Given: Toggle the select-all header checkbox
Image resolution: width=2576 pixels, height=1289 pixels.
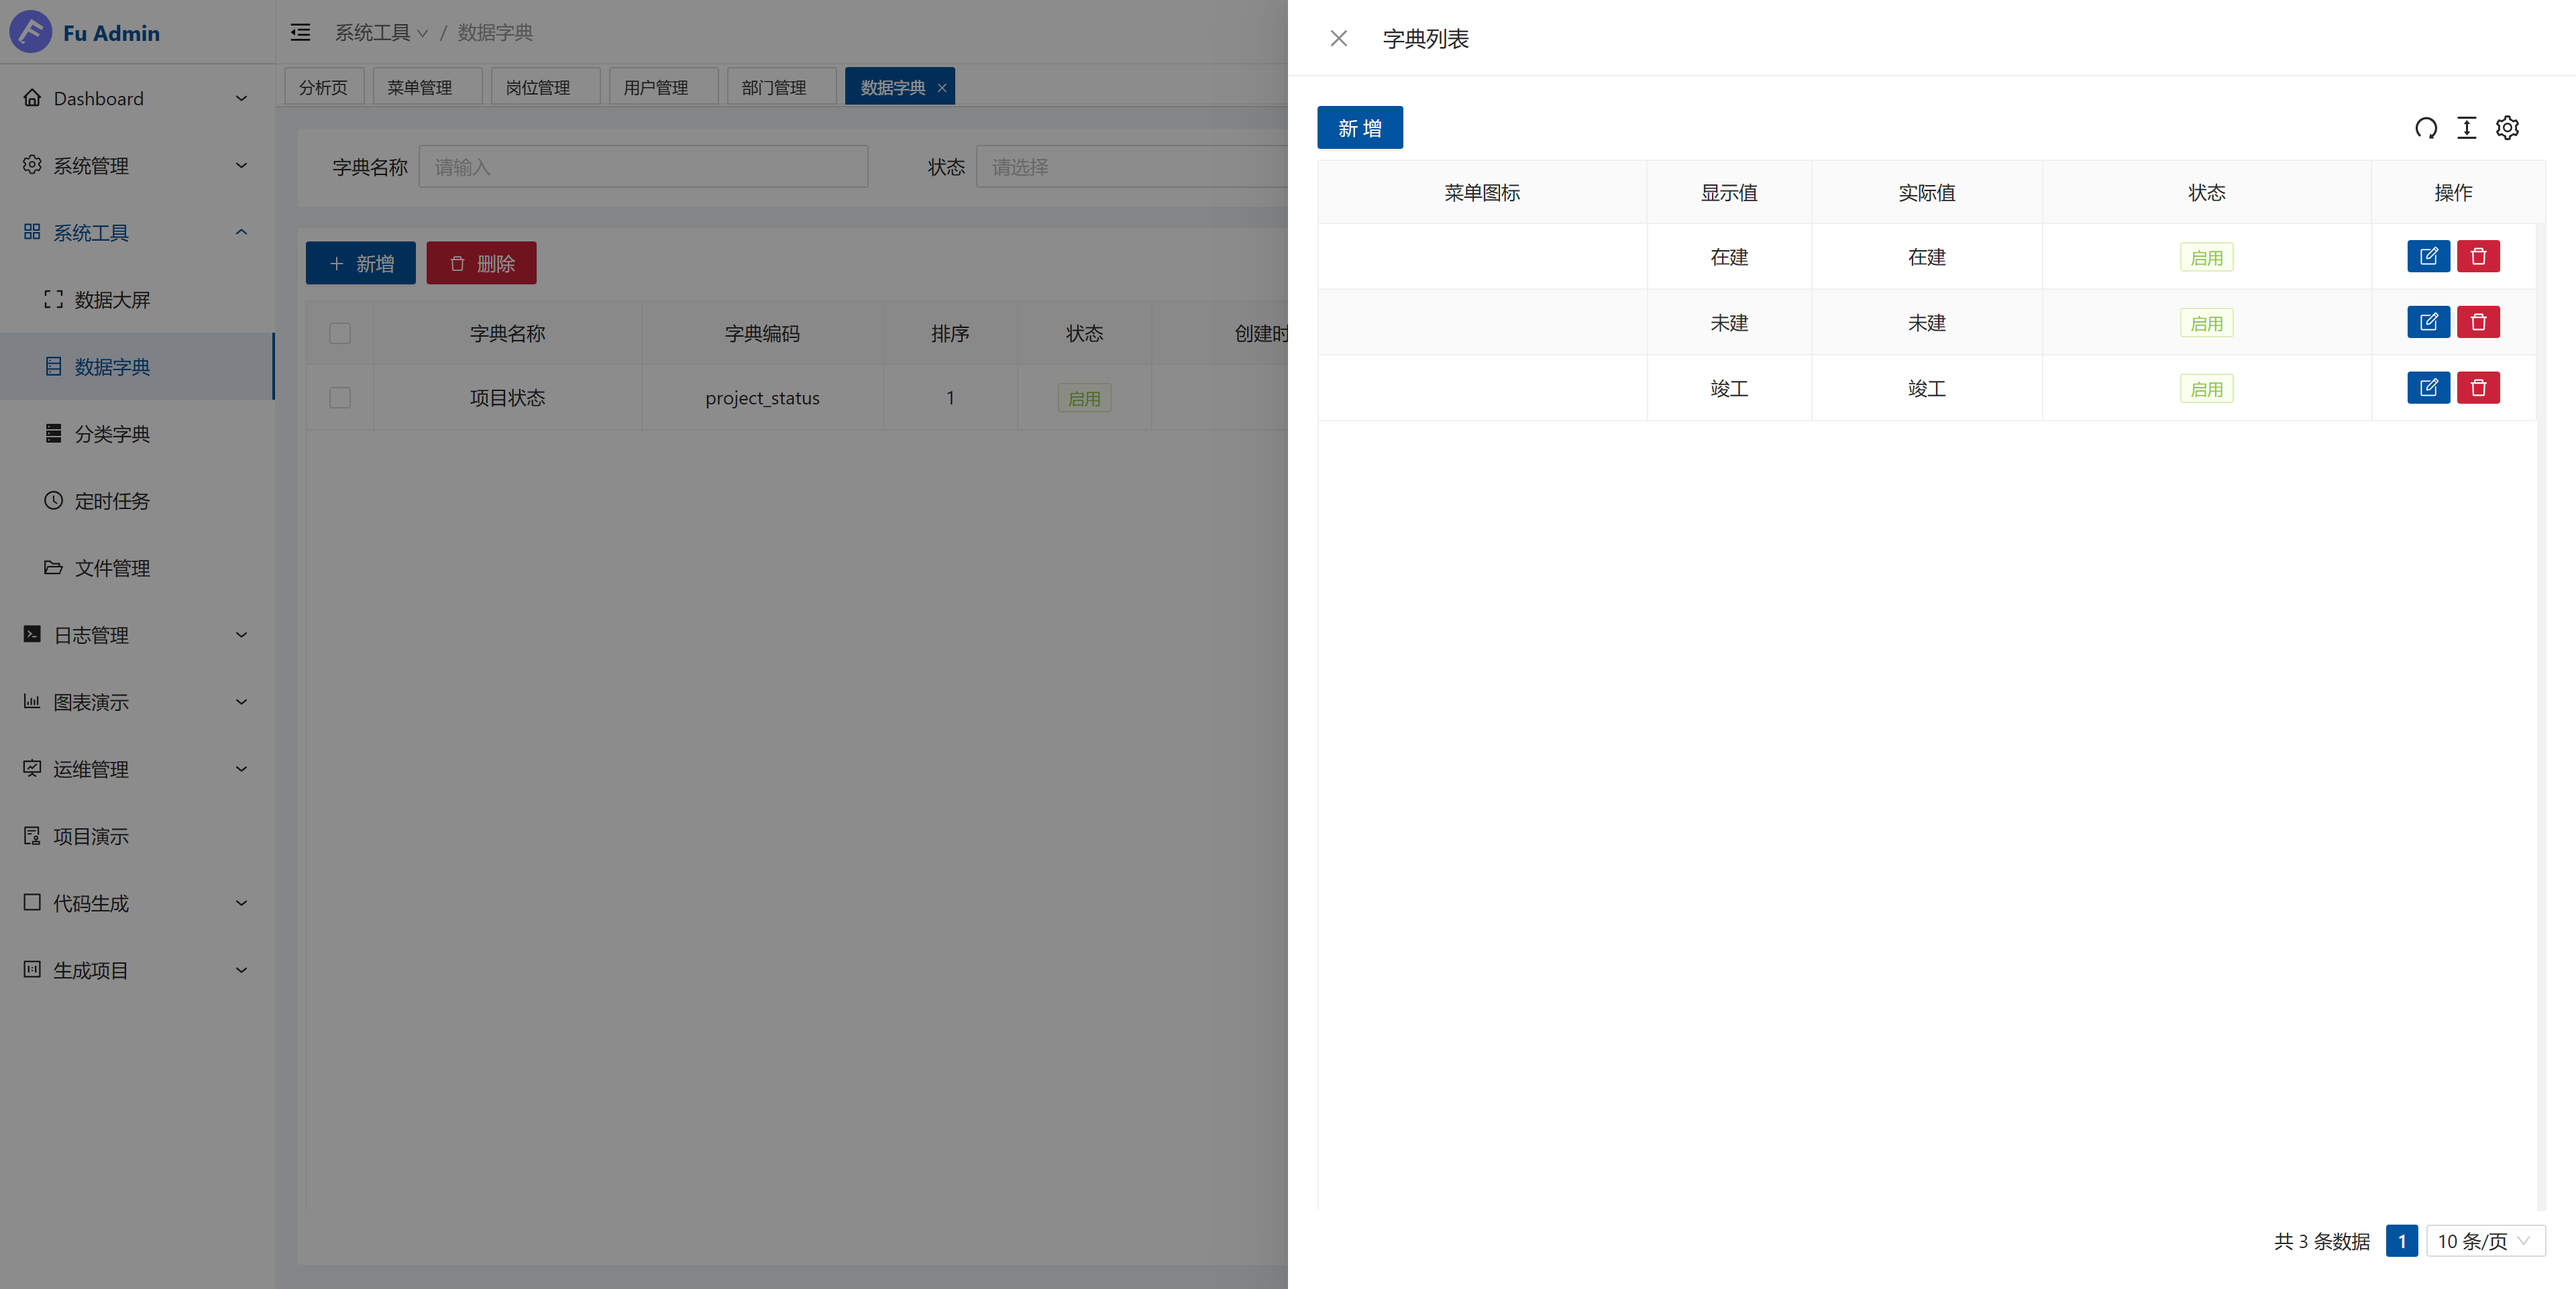Looking at the screenshot, I should [x=340, y=333].
